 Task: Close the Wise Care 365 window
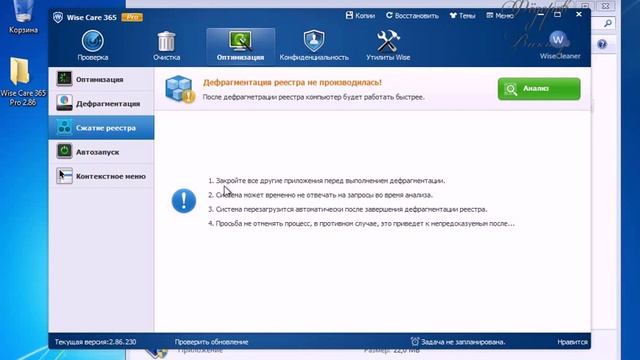pos(579,15)
